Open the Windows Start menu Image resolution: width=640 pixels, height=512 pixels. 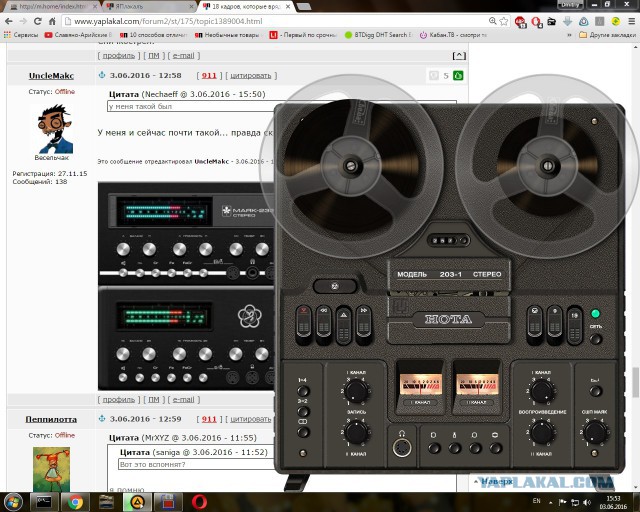(x=13, y=502)
